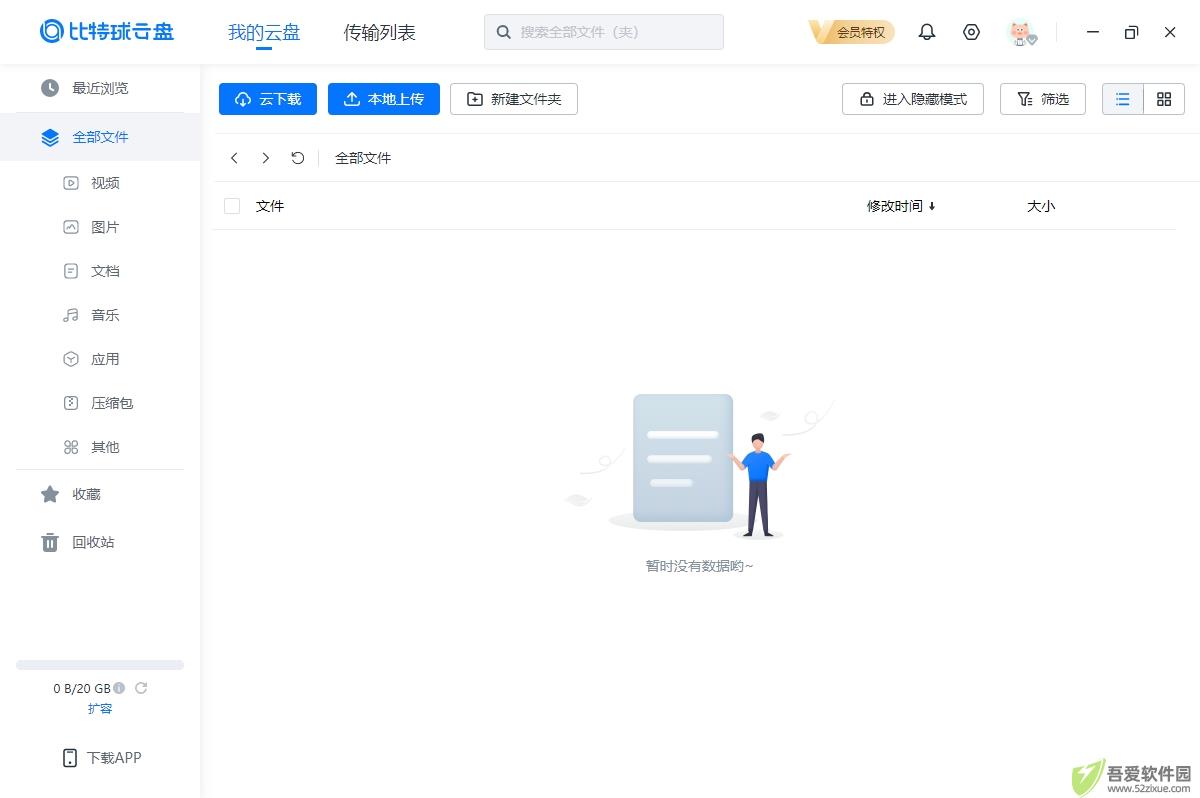Click the 云下载 button
1200x798 pixels.
point(268,99)
